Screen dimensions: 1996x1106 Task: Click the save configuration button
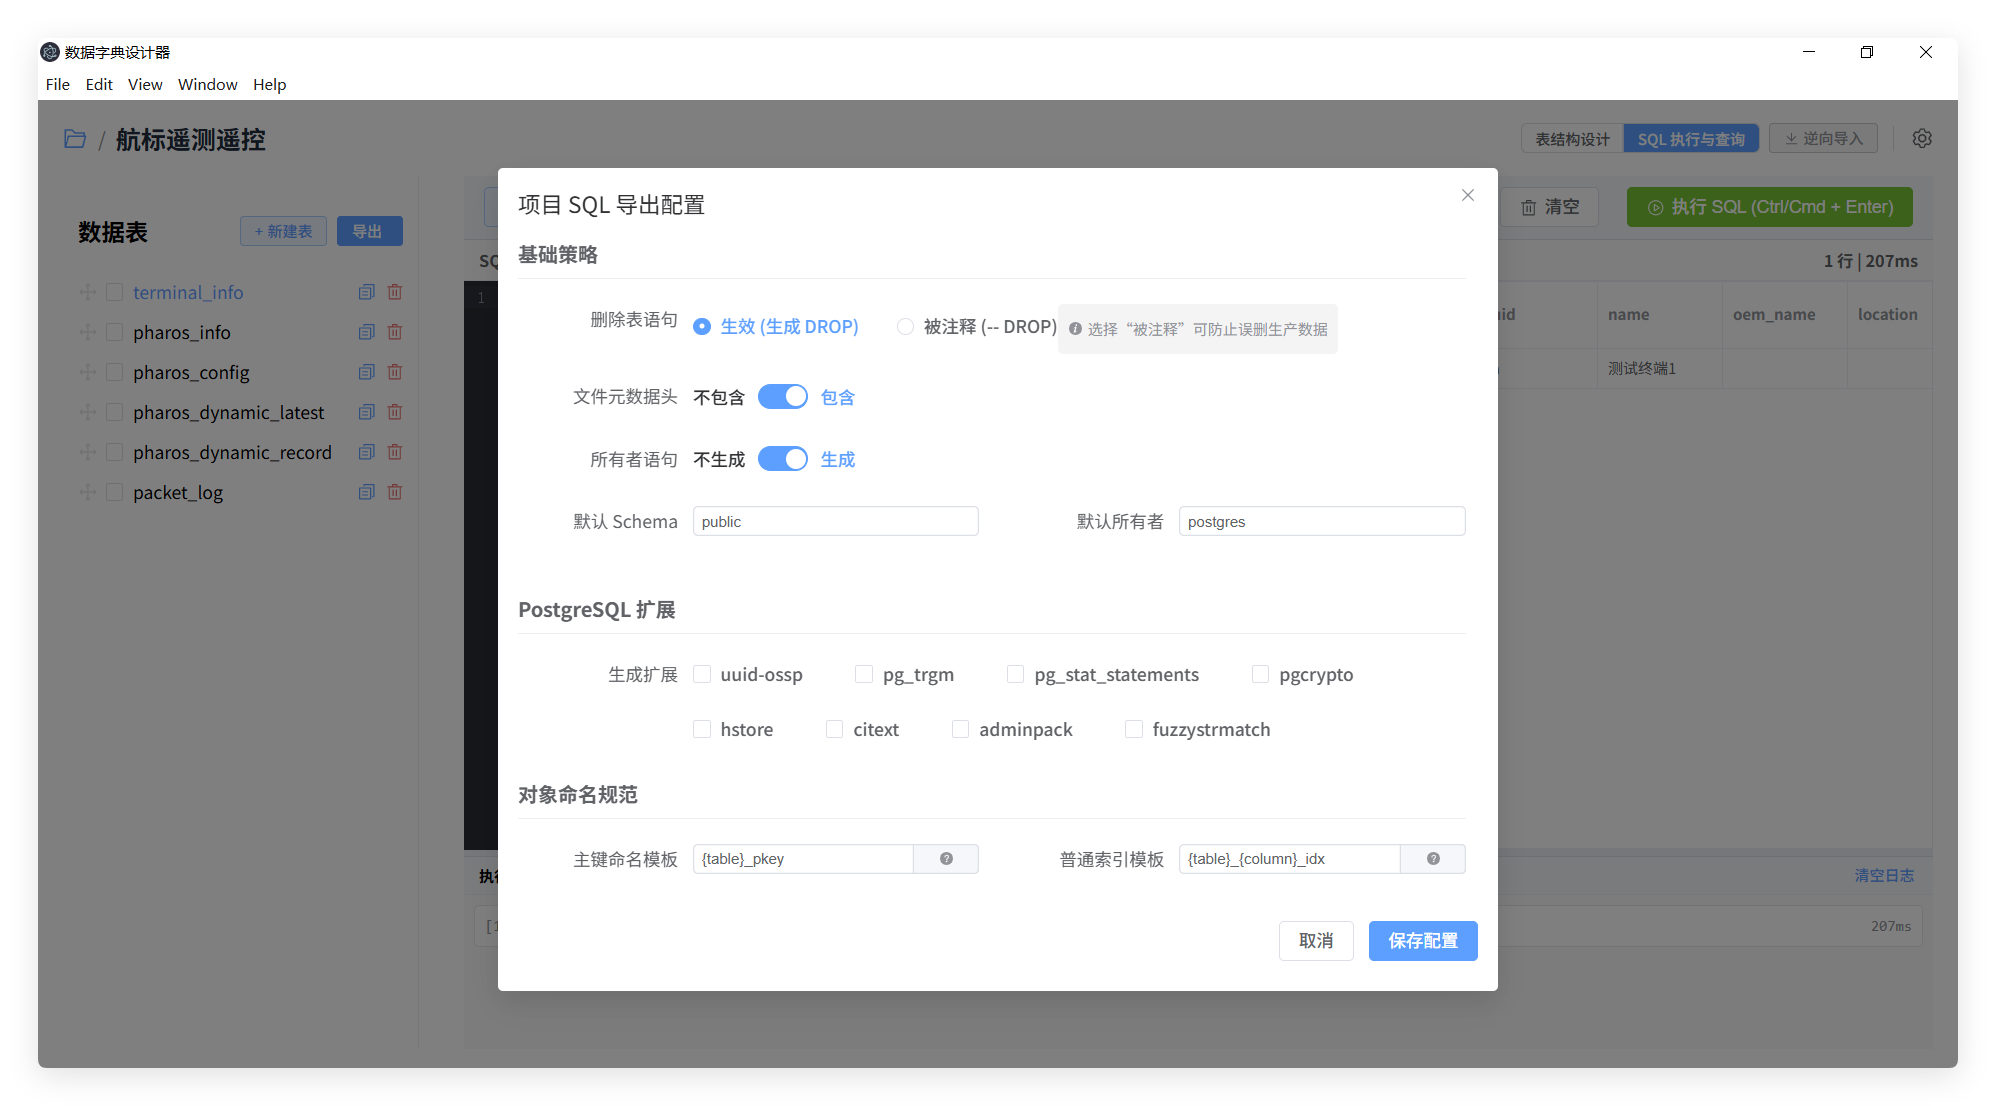coord(1422,941)
